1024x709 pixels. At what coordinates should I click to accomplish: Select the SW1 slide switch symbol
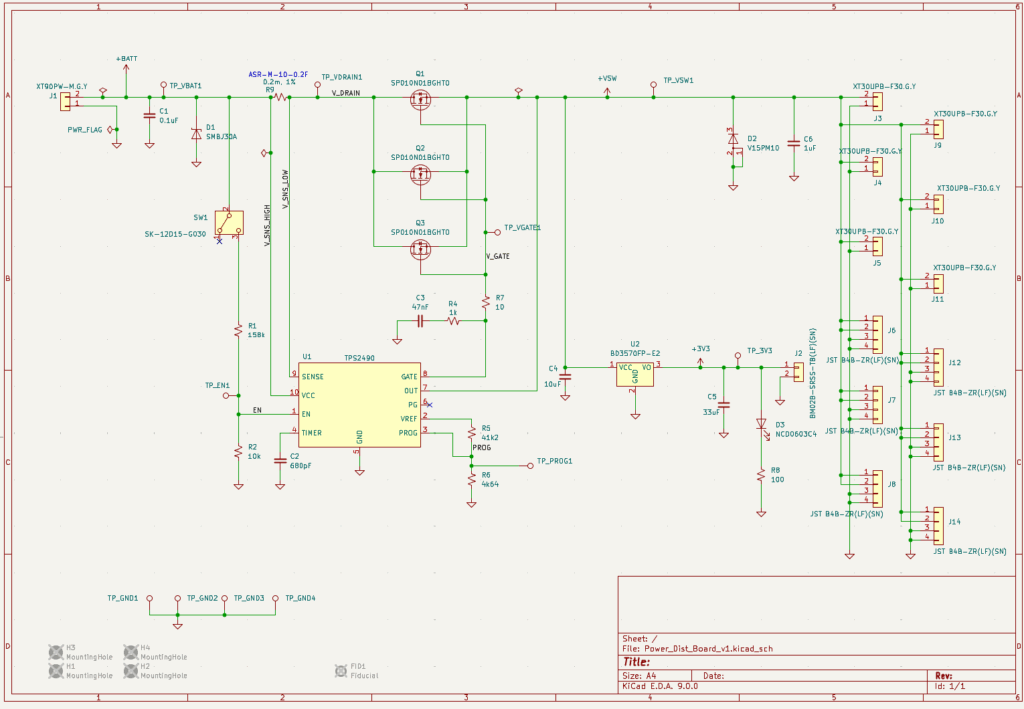click(x=229, y=224)
